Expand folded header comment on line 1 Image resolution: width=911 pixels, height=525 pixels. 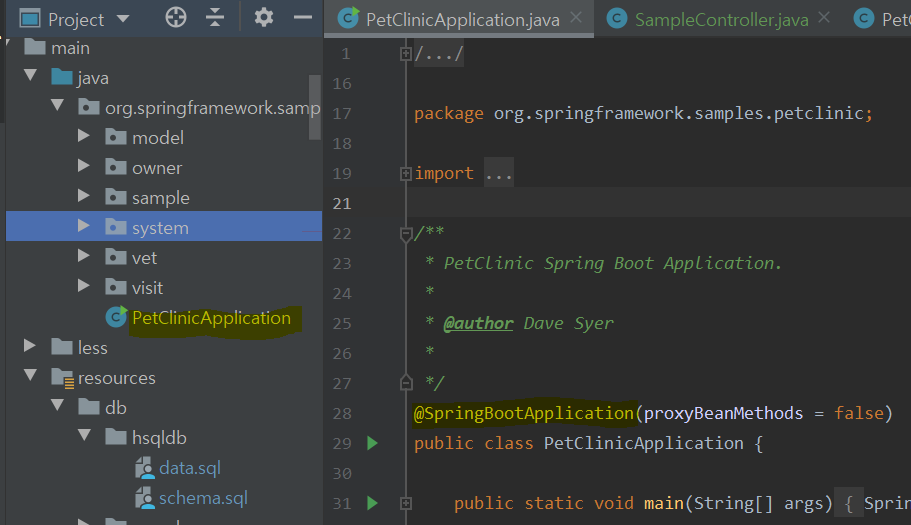pos(406,54)
